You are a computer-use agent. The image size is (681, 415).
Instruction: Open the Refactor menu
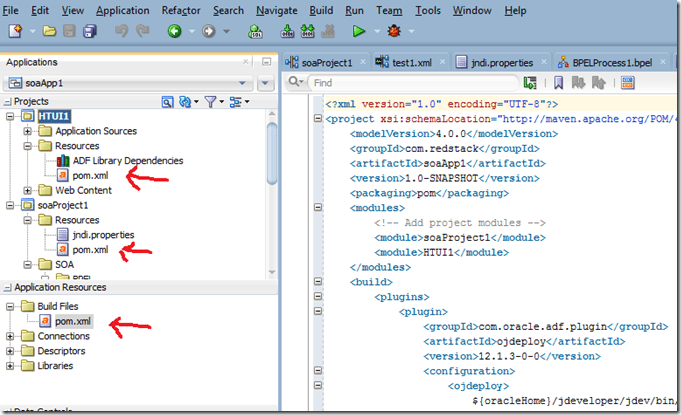pos(181,10)
